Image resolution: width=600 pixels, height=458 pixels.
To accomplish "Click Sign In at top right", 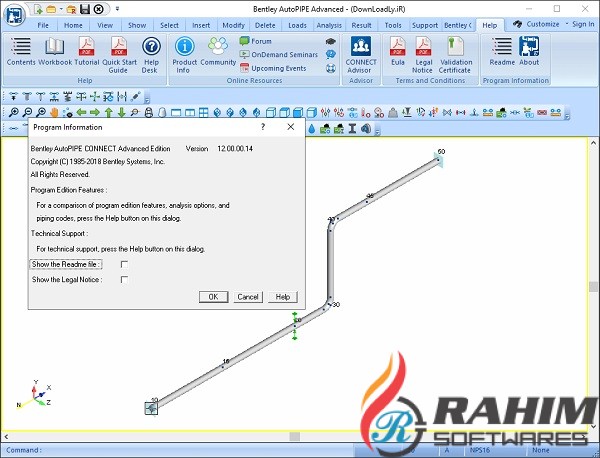I will [583, 24].
